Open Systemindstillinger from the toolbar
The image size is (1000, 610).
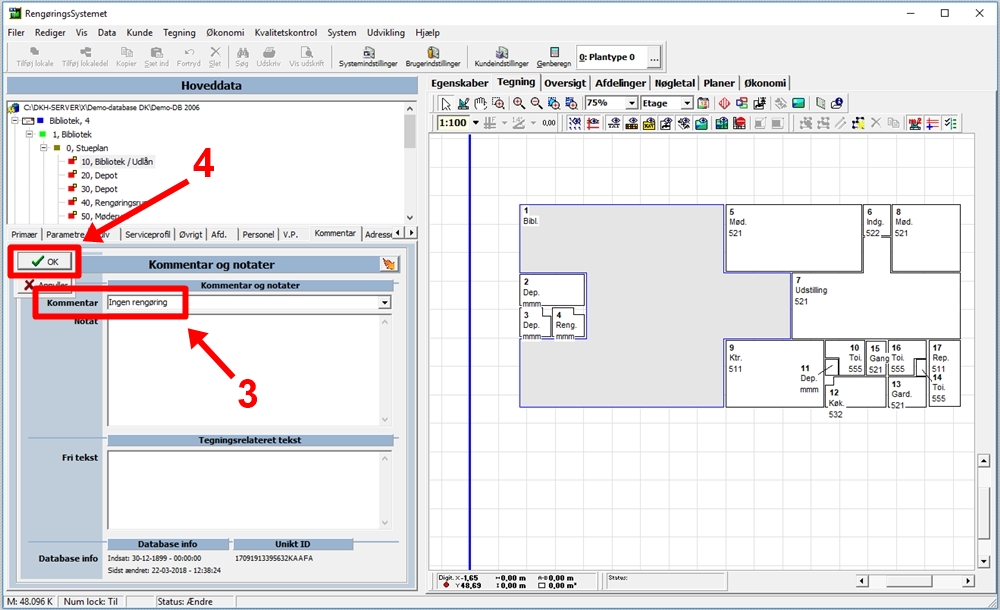(368, 57)
